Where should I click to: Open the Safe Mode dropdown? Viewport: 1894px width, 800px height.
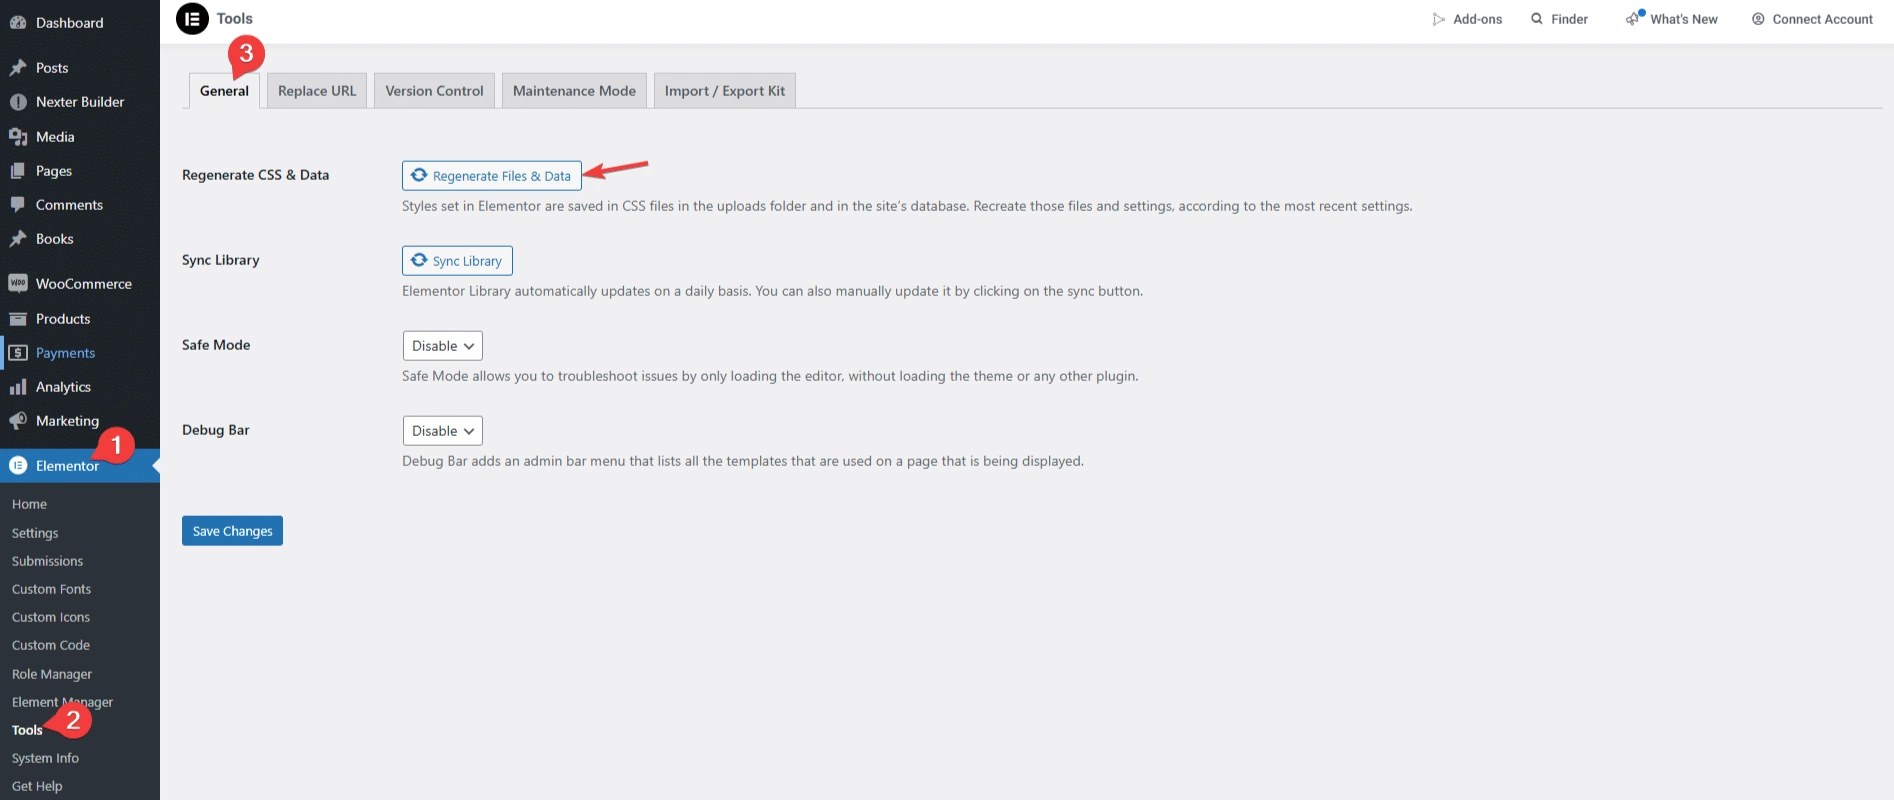point(443,346)
